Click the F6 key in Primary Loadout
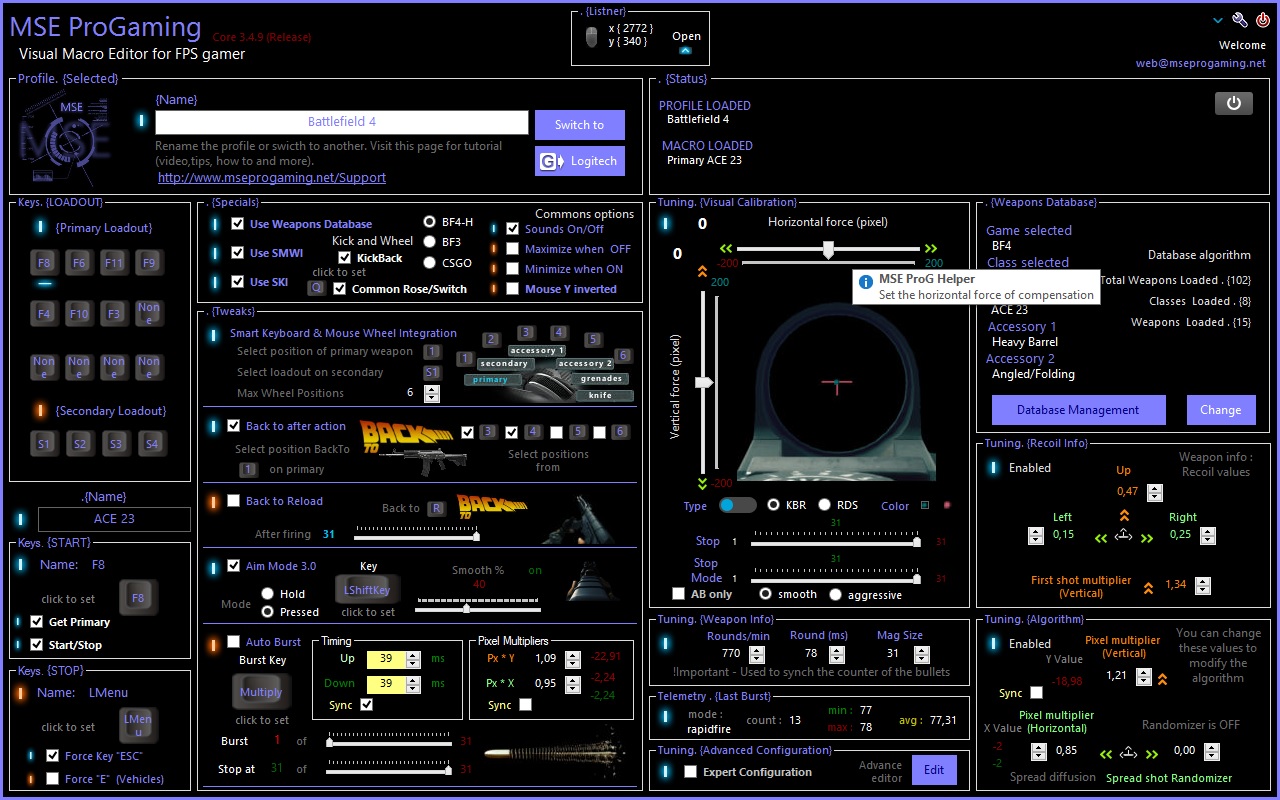 tap(79, 263)
